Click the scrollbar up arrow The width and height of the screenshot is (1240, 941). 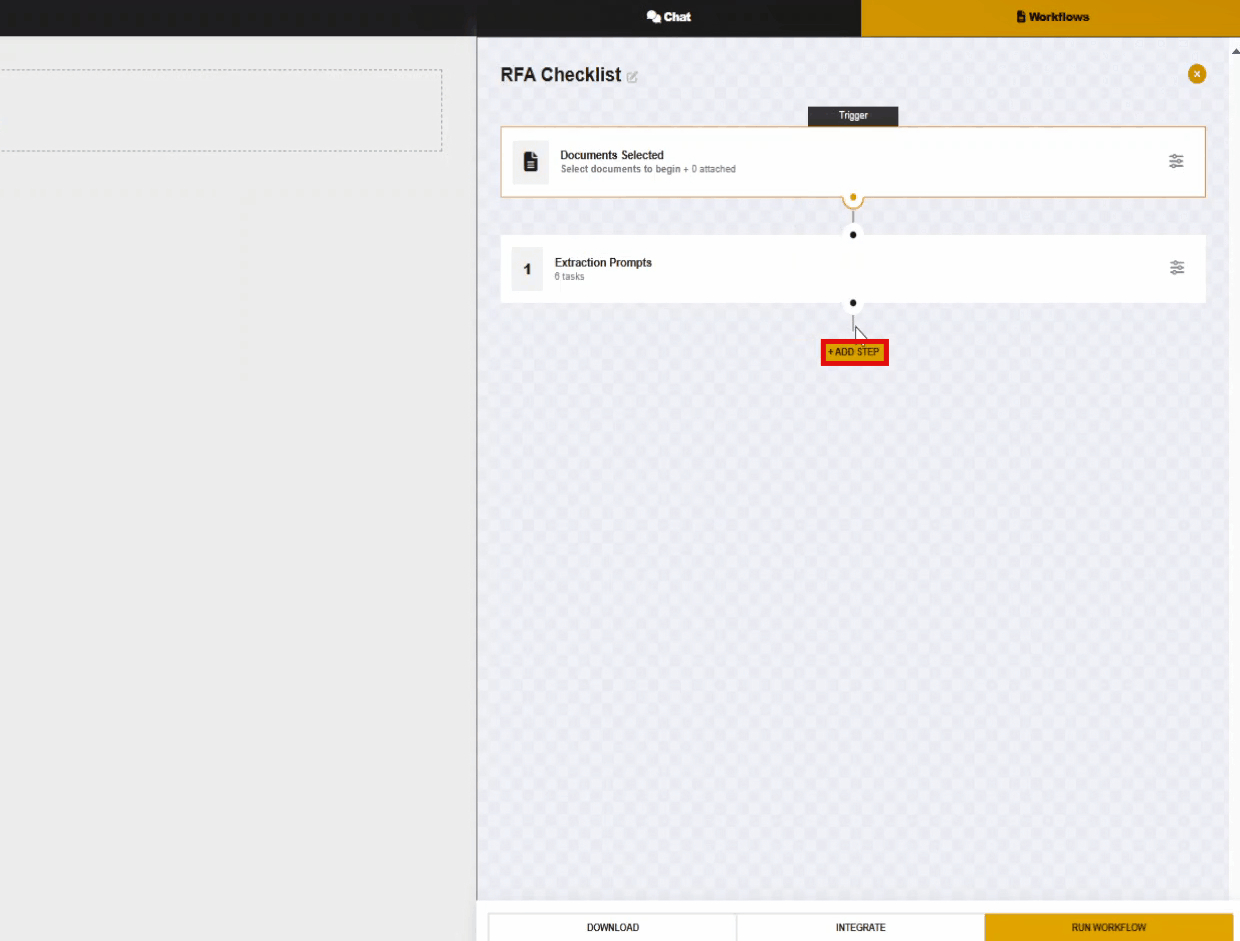1233,48
